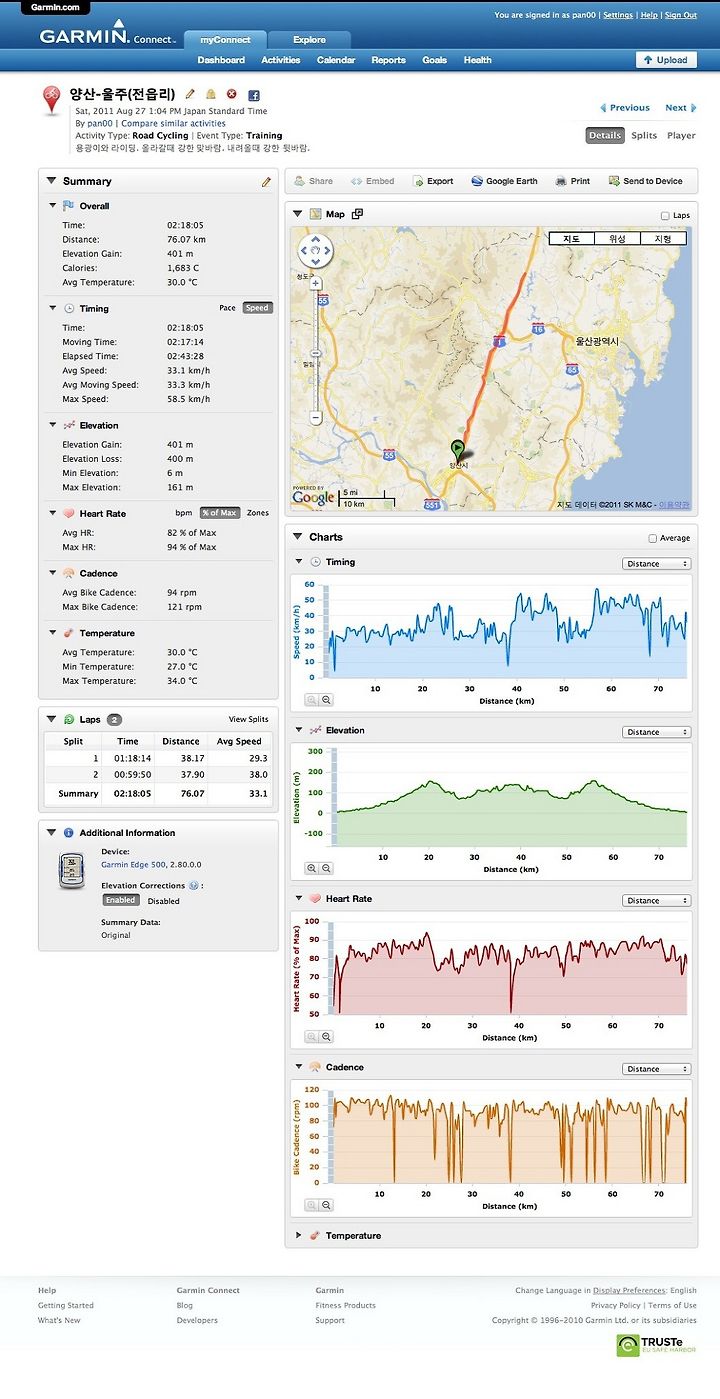This screenshot has height=1399, width=720.
Task: Open the Dashboard menu item
Action: (221, 60)
